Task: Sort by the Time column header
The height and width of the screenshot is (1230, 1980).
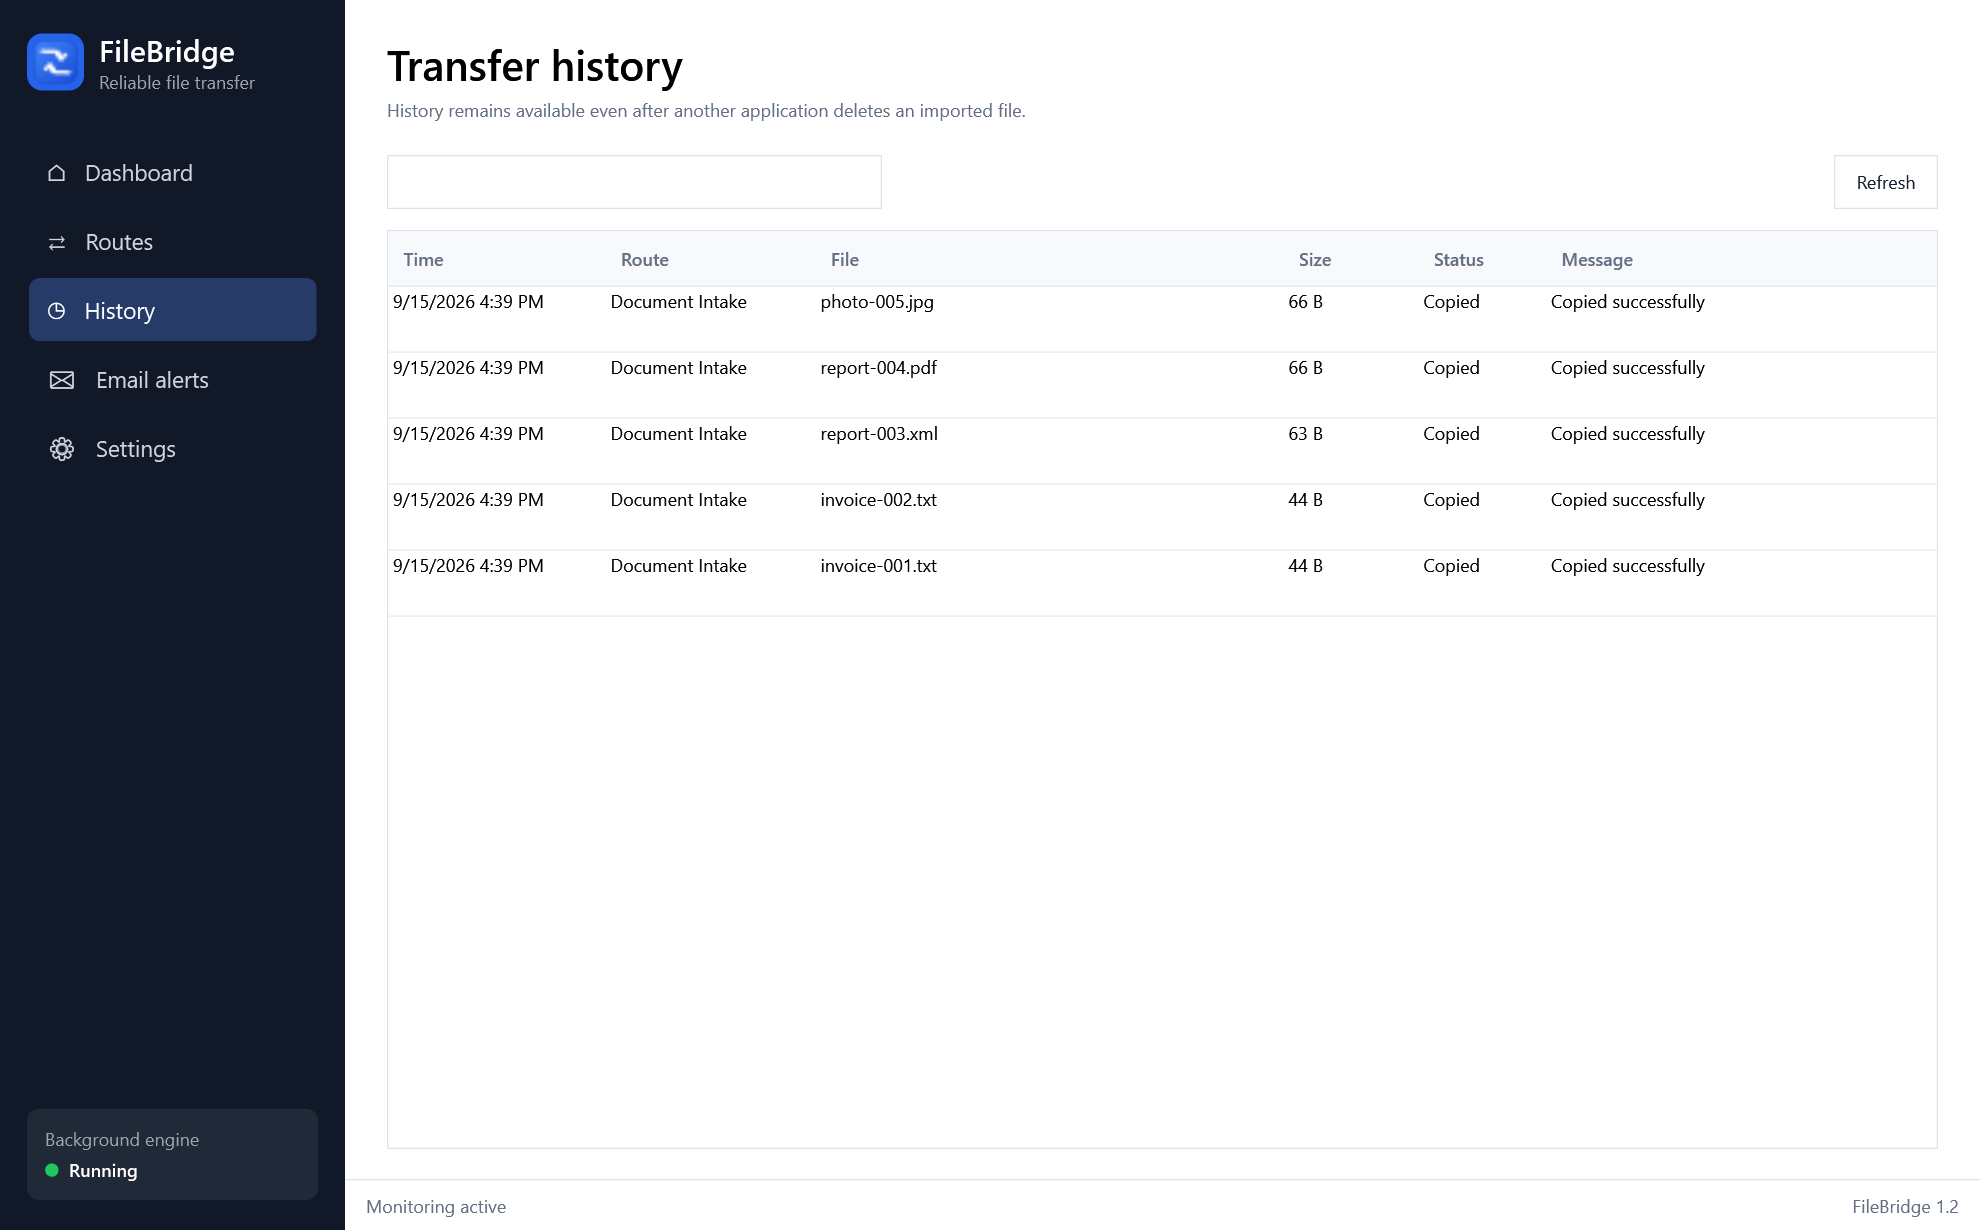Action: coord(423,260)
